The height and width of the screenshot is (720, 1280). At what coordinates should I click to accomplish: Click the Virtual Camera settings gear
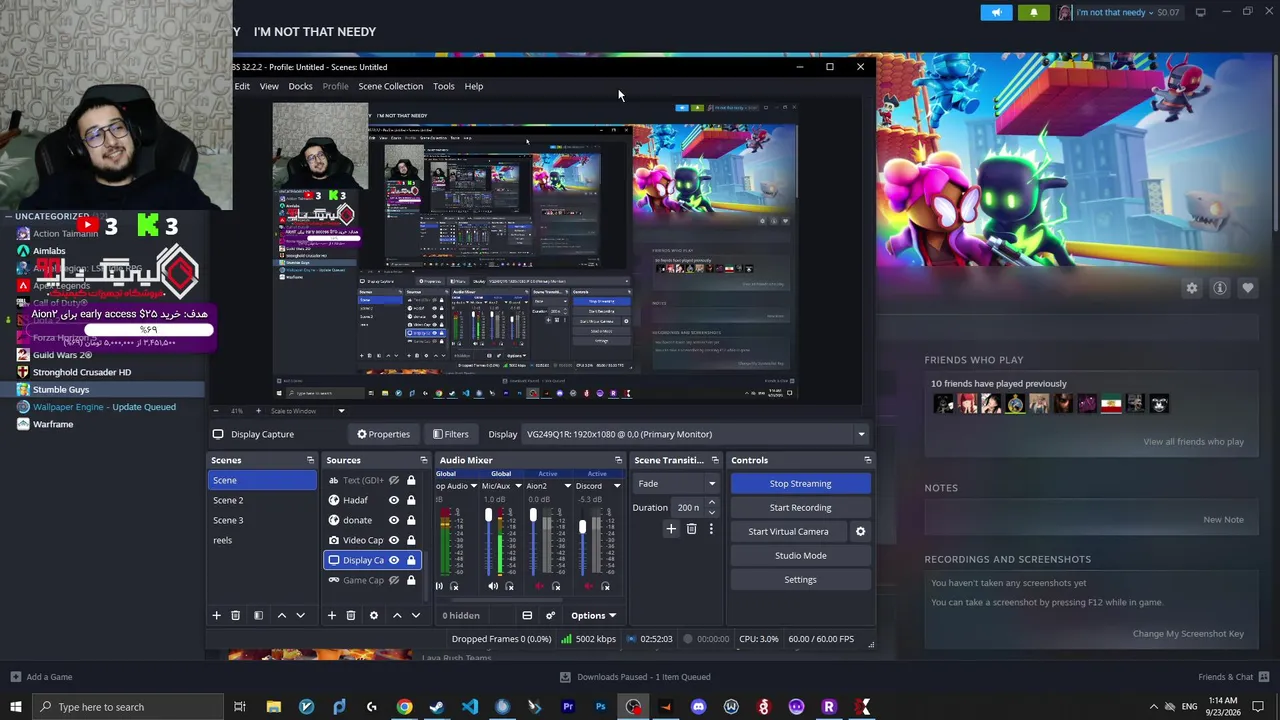point(860,531)
